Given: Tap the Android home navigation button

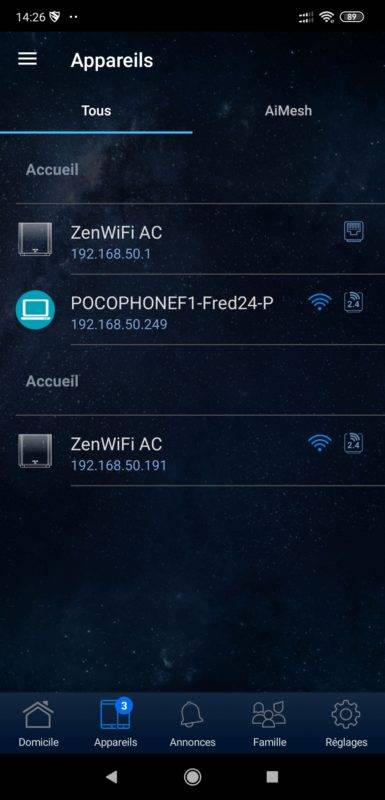Looking at the screenshot, I should coord(192,777).
